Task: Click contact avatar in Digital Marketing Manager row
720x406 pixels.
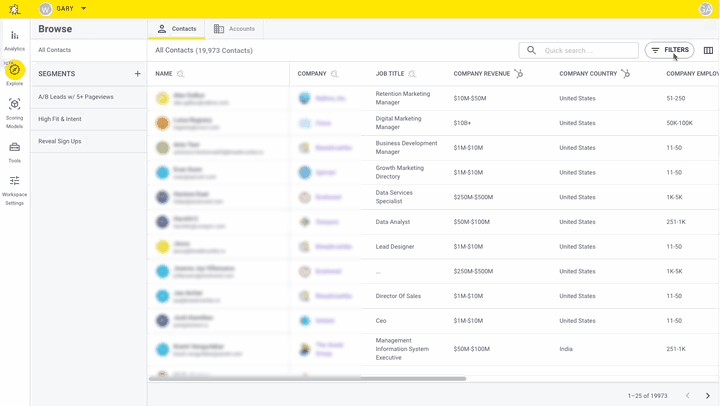Action: tap(163, 123)
